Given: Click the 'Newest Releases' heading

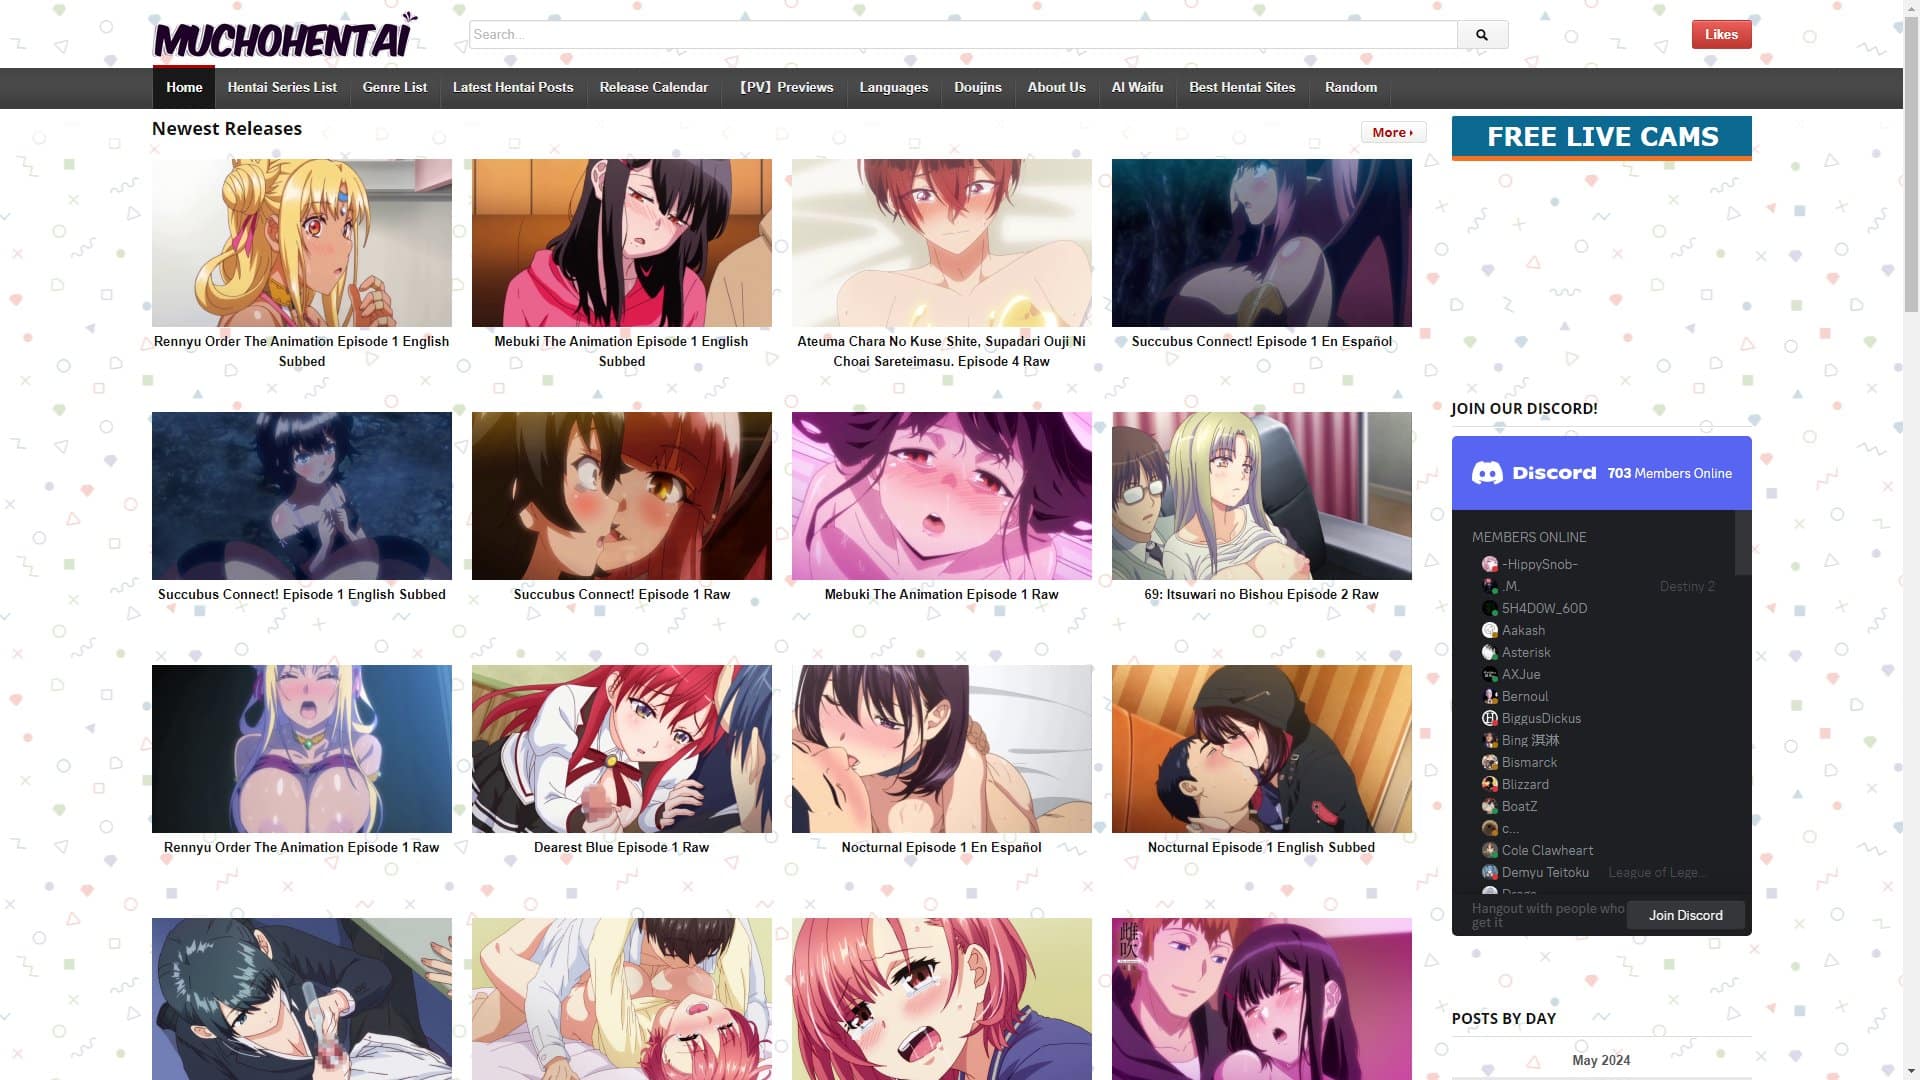Looking at the screenshot, I should point(227,129).
